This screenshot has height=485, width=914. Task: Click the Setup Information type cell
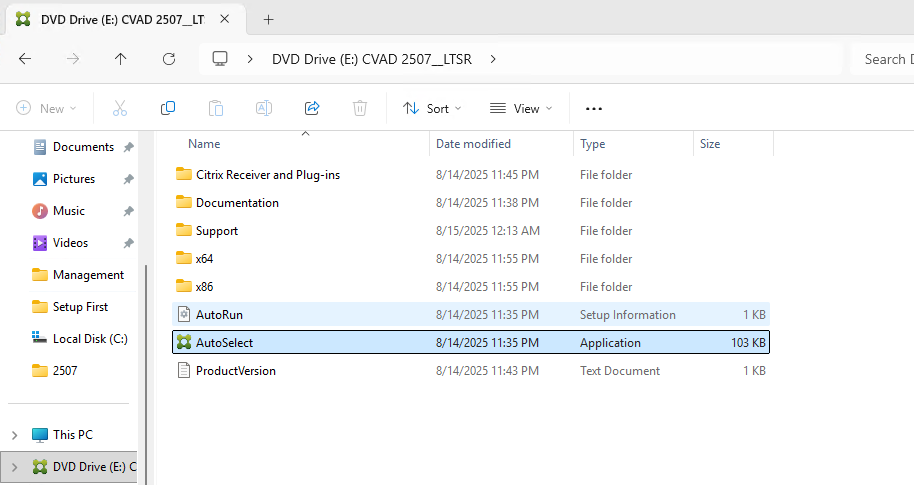[628, 315]
